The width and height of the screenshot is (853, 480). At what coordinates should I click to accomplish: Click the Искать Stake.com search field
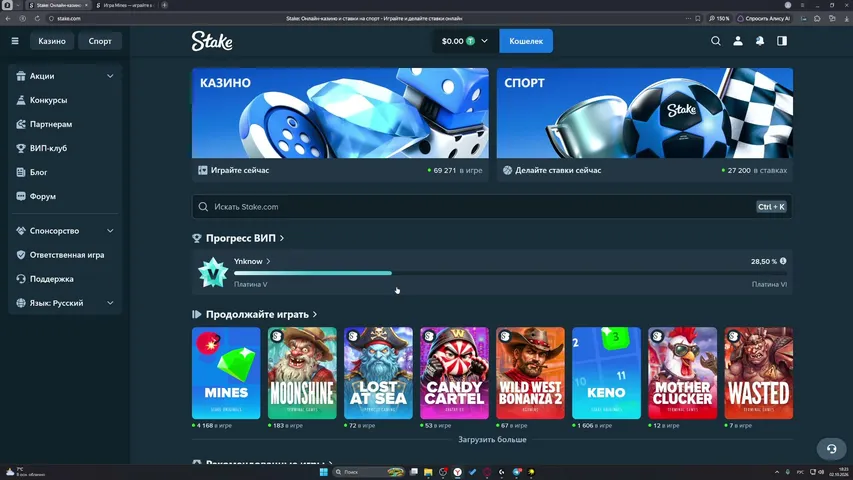(492, 207)
